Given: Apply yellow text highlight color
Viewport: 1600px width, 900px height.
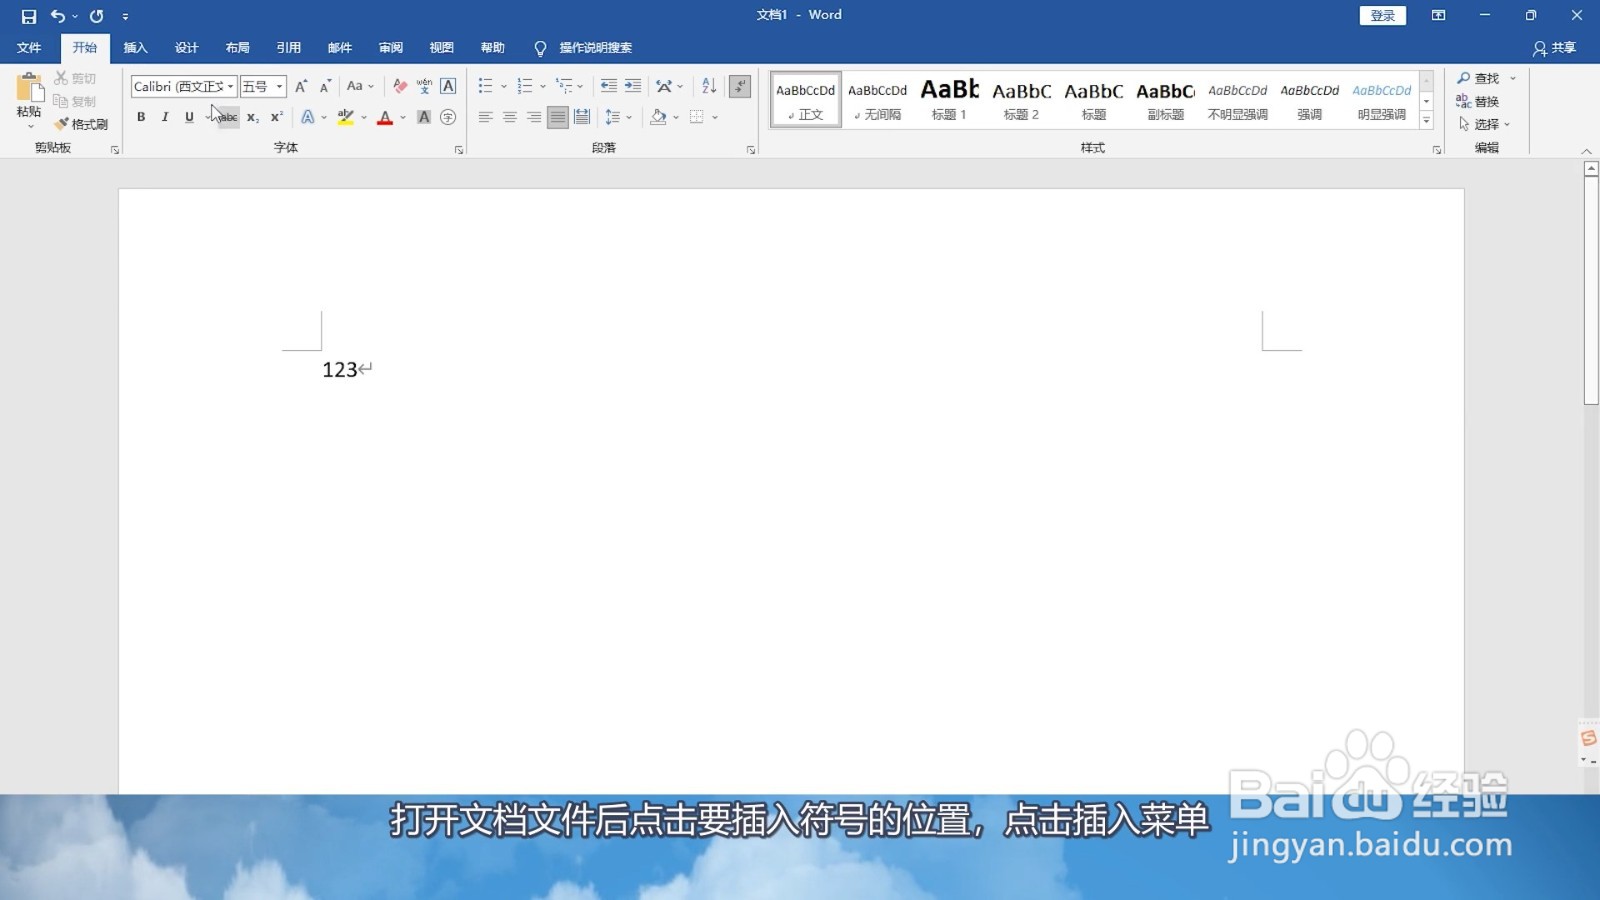Looking at the screenshot, I should point(345,117).
